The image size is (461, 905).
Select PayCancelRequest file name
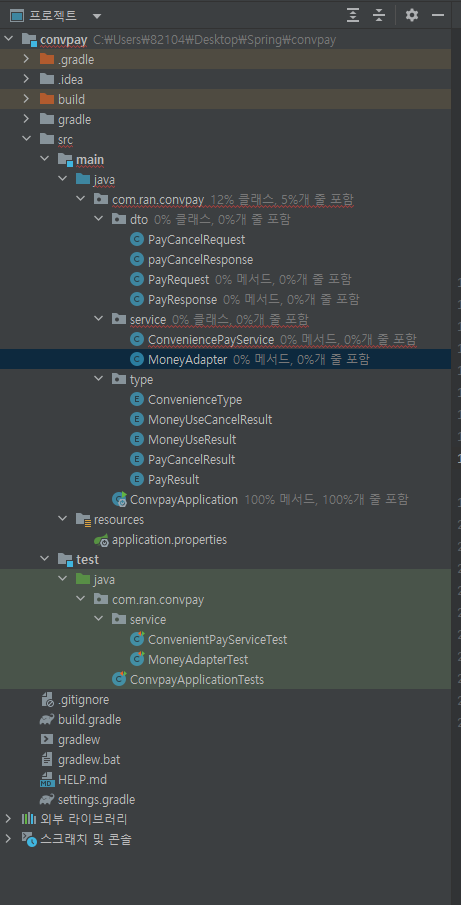(x=197, y=240)
